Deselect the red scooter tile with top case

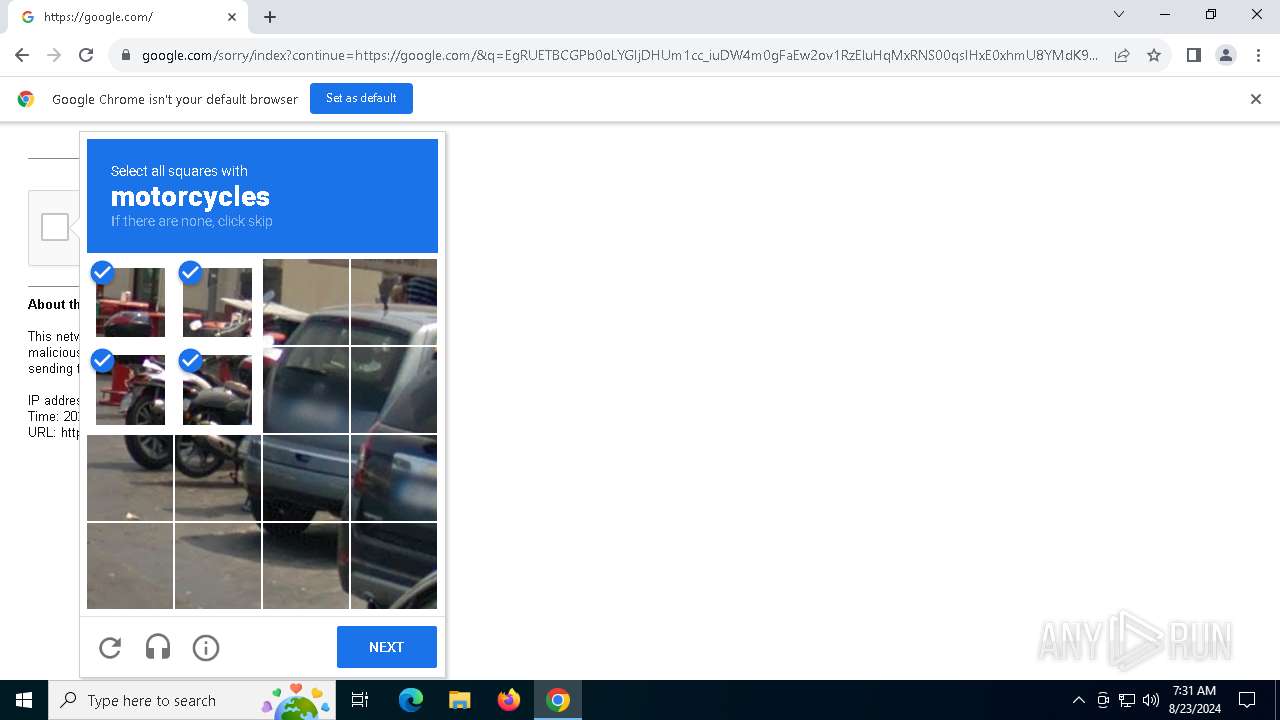point(130,302)
